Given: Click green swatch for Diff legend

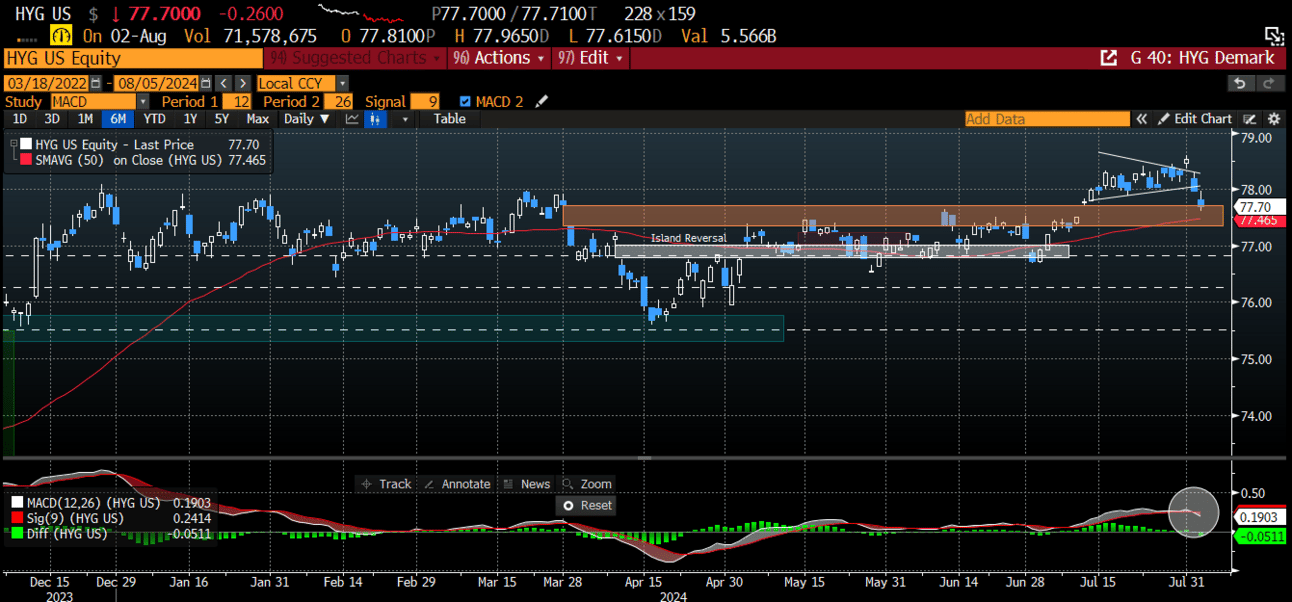Looking at the screenshot, I should [18, 533].
